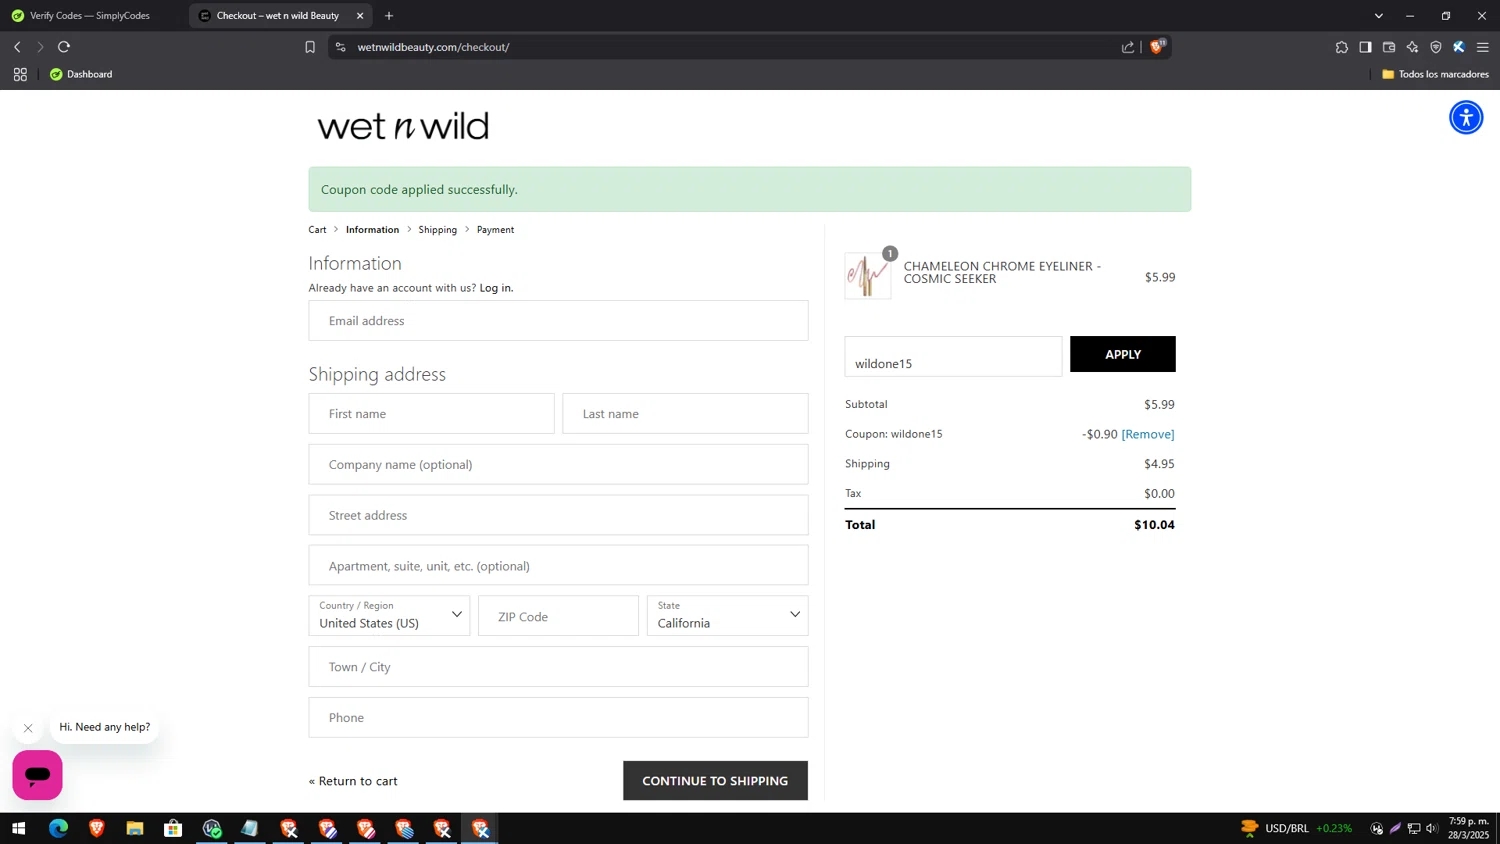Reload the checkout page
The width and height of the screenshot is (1500, 844).
pyautogui.click(x=64, y=47)
